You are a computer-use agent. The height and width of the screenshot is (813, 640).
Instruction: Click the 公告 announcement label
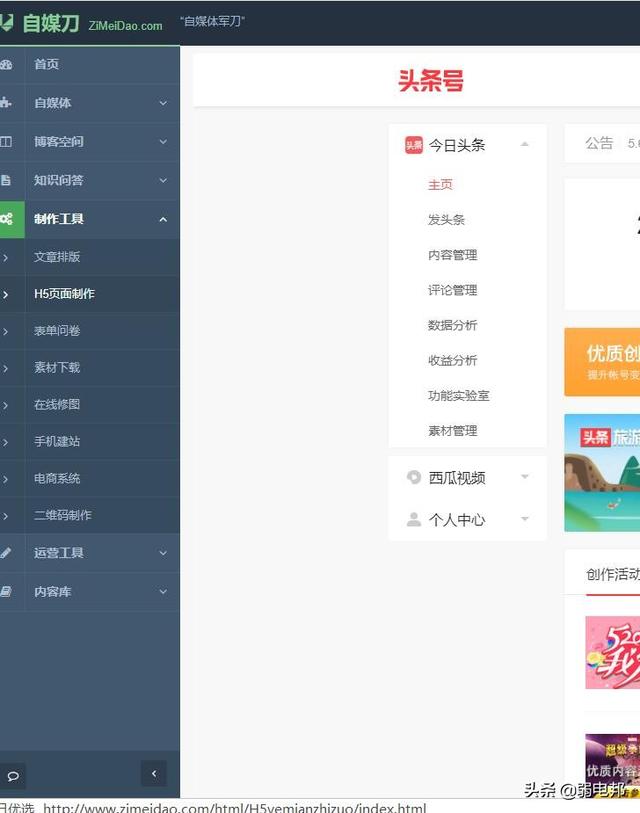(599, 143)
